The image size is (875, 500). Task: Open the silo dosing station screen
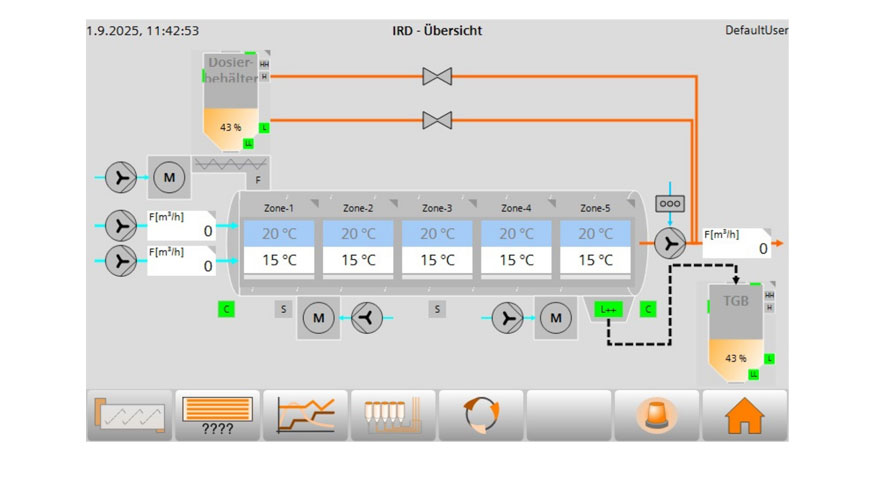[x=393, y=415]
